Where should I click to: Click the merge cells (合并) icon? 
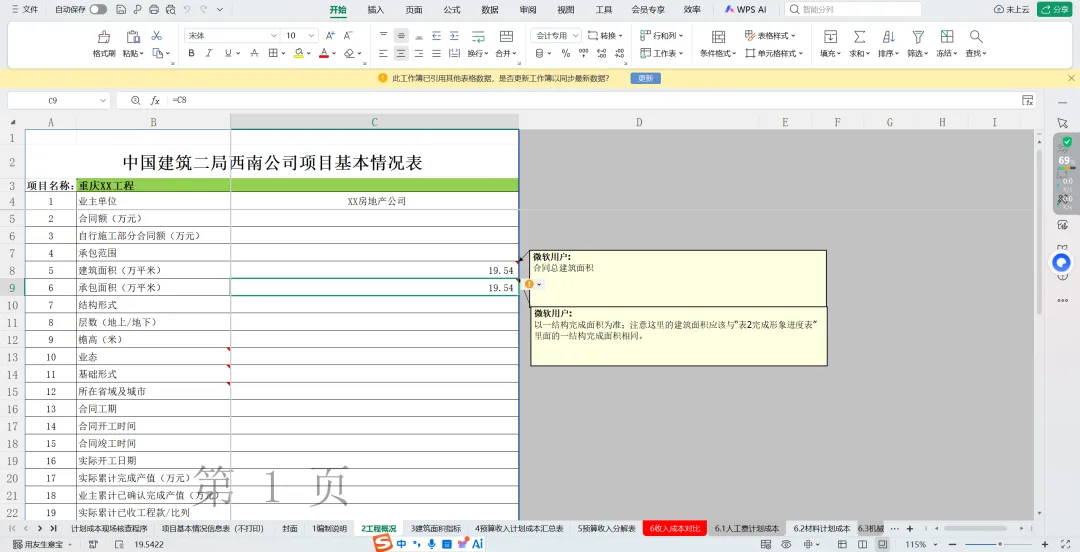506,37
